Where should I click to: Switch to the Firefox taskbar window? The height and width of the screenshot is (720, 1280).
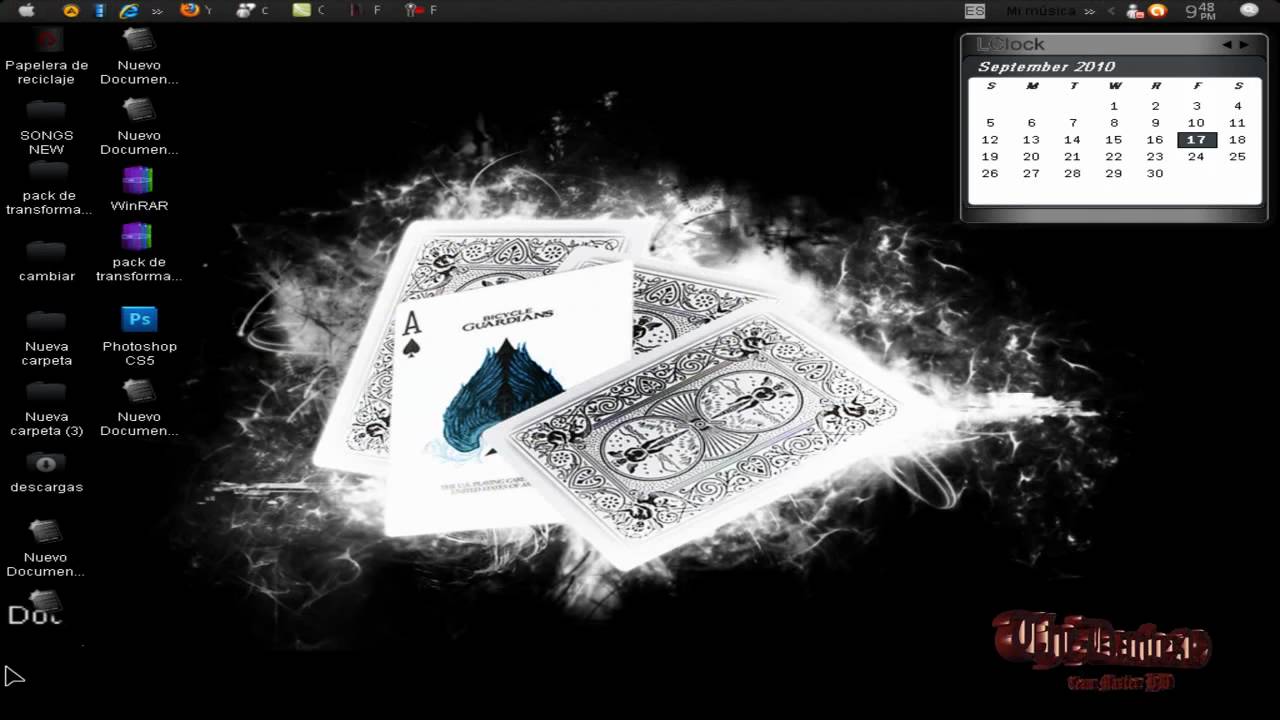(195, 10)
